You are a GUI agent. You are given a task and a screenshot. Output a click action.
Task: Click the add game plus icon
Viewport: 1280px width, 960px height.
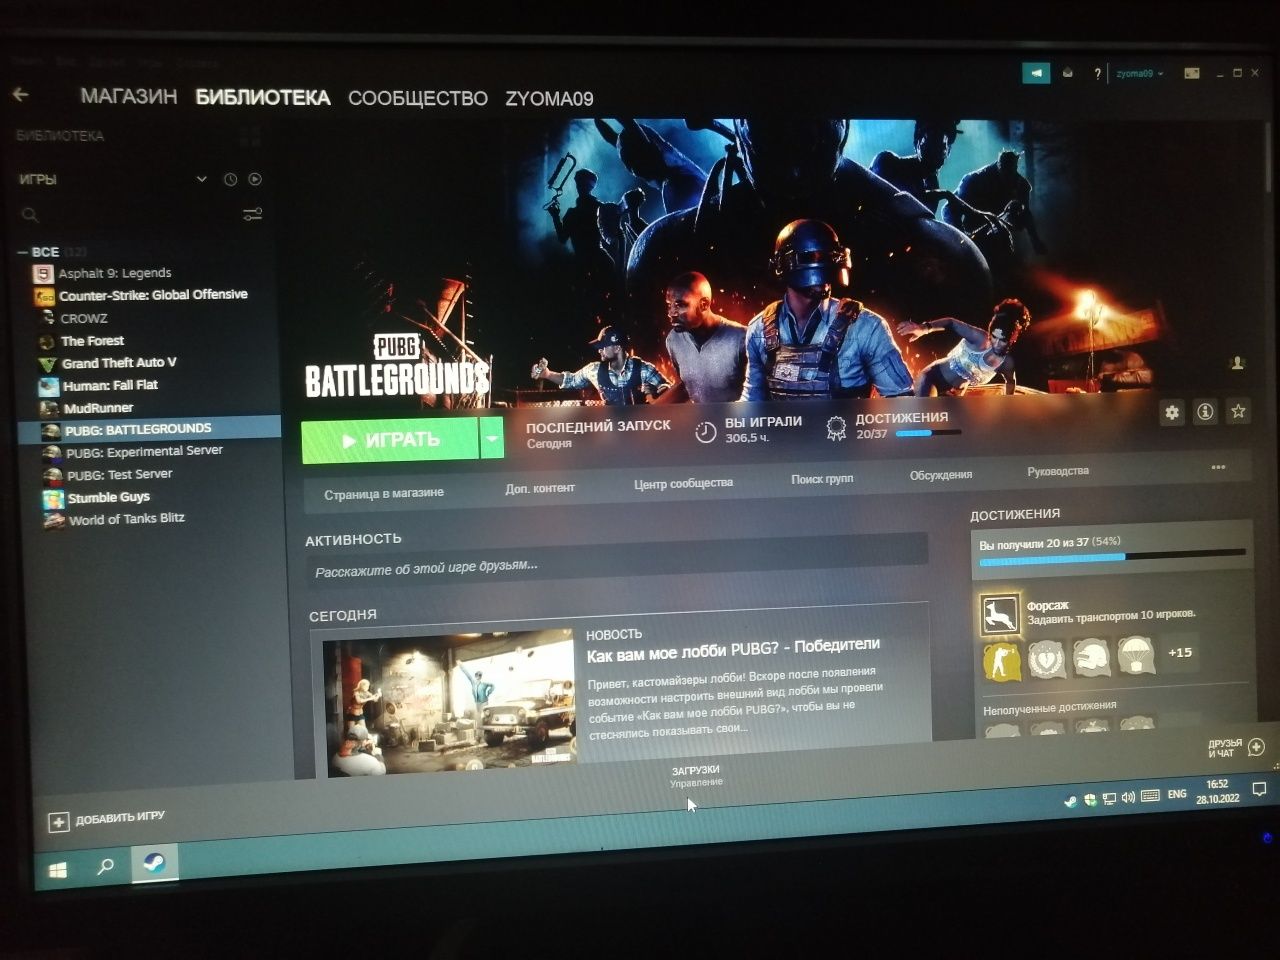58,822
